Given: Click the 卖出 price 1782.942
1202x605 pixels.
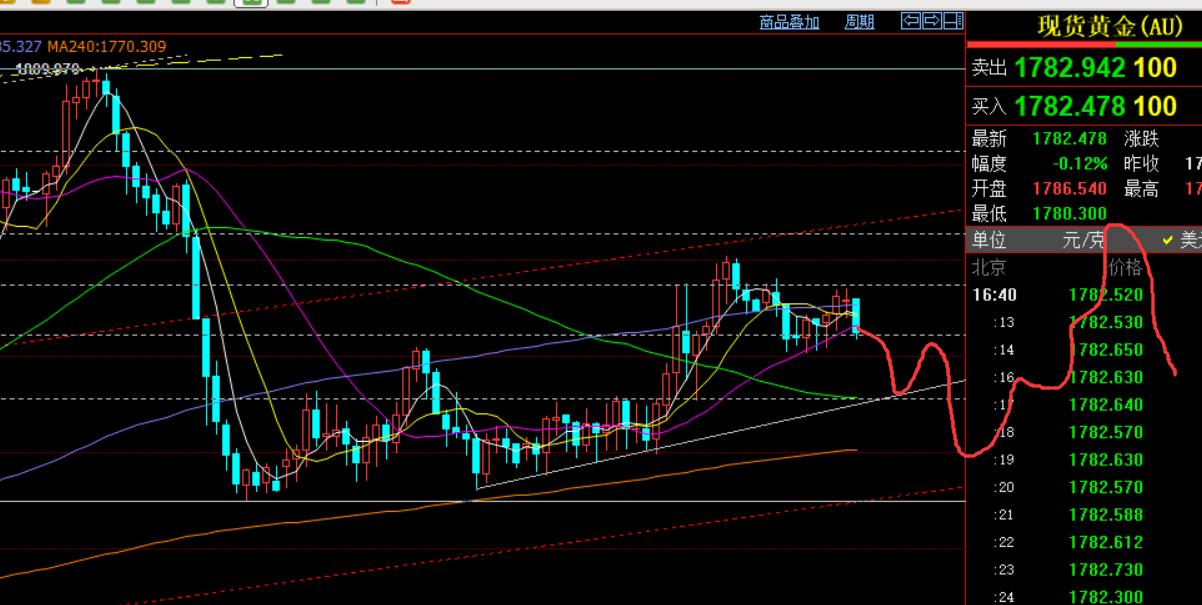Looking at the screenshot, I should [1069, 68].
